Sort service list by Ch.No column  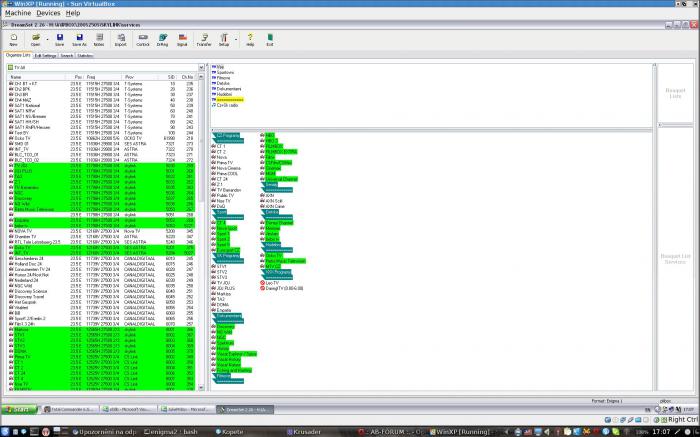(x=187, y=77)
